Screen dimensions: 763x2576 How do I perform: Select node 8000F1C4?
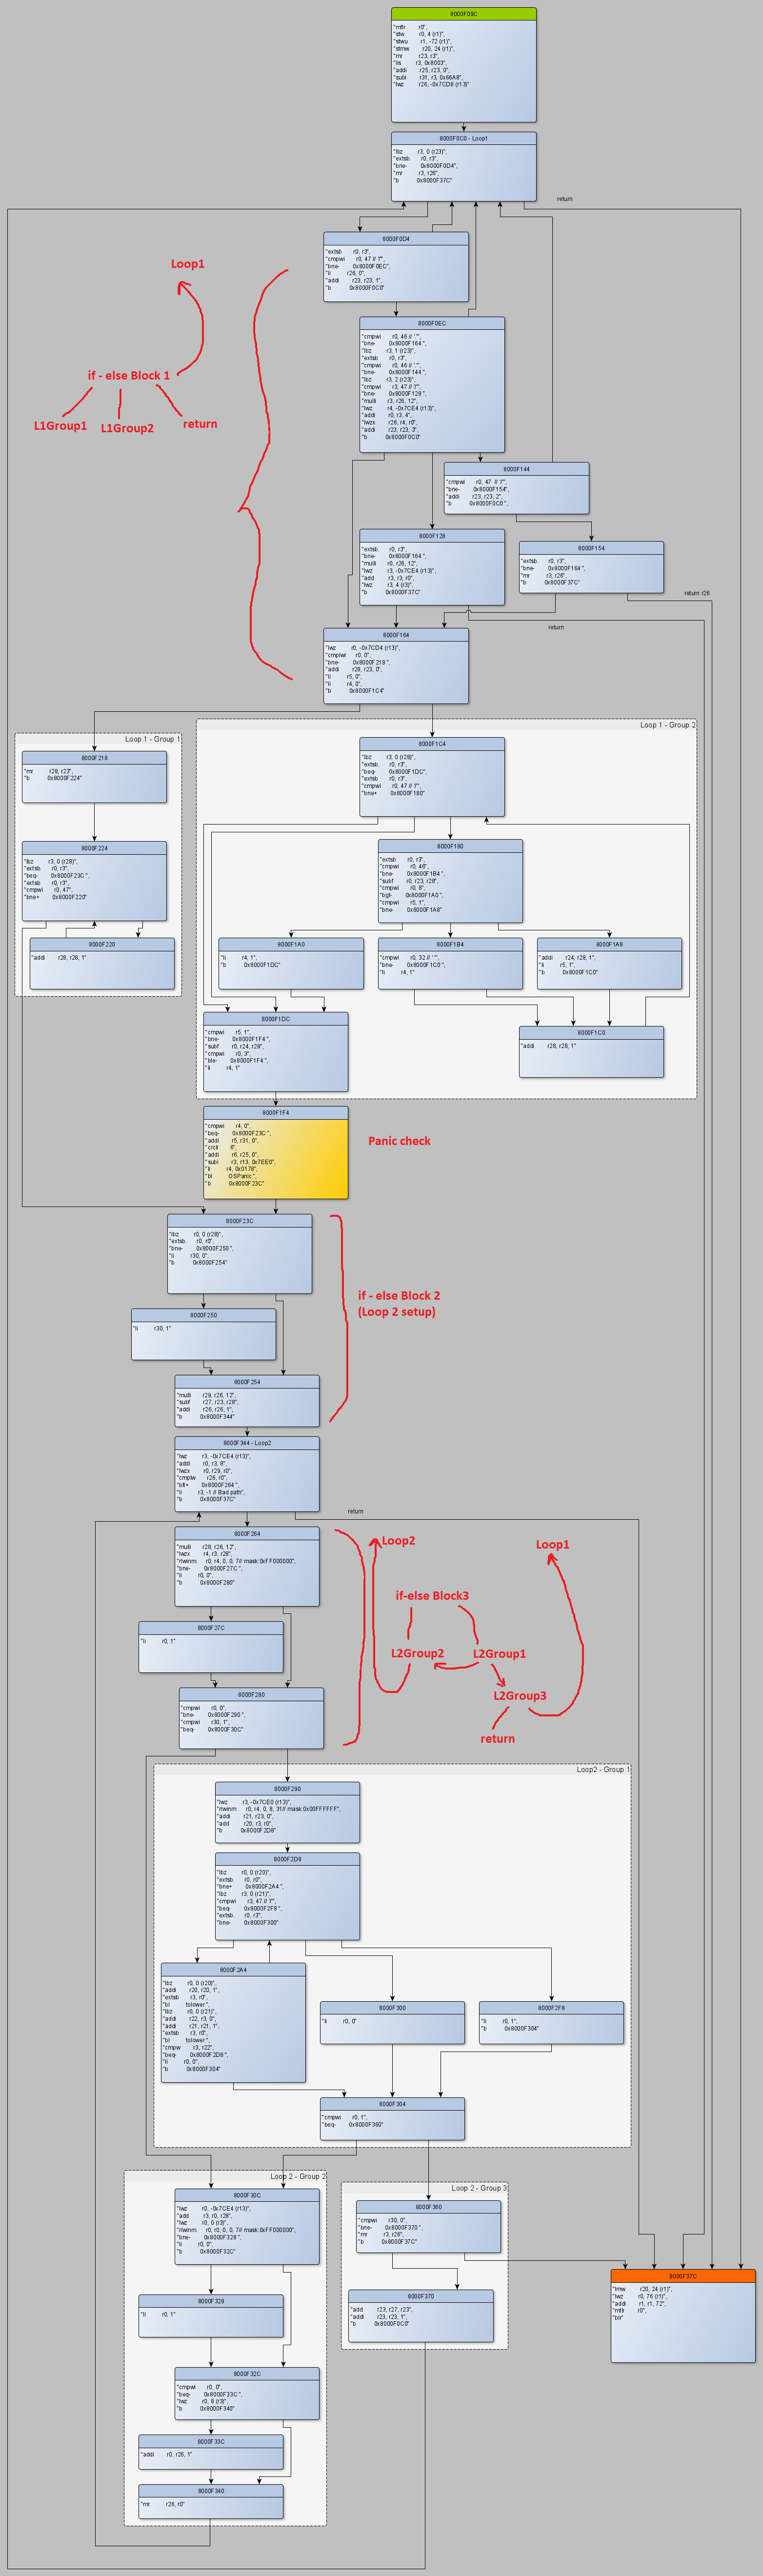point(432,777)
